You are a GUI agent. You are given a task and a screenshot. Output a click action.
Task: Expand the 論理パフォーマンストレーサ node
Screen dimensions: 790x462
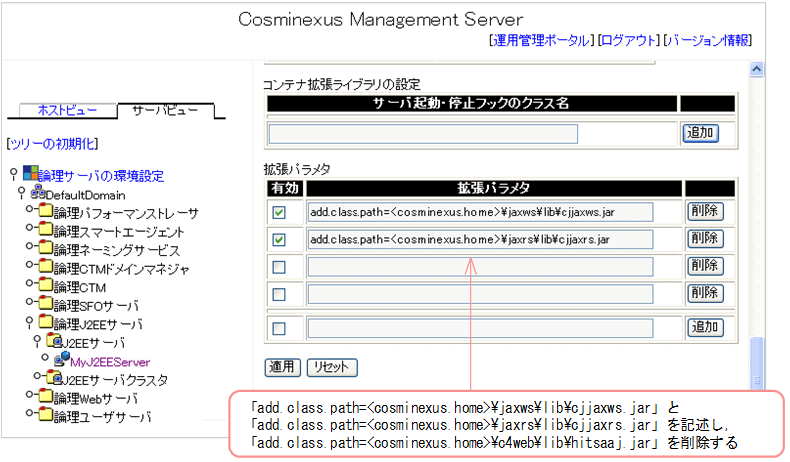coord(30,209)
